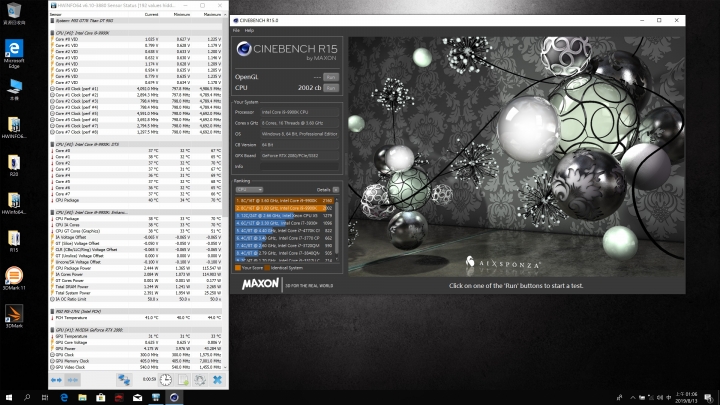
Task: Select ranking entry 3 Xeon 1279
Action: [284, 216]
